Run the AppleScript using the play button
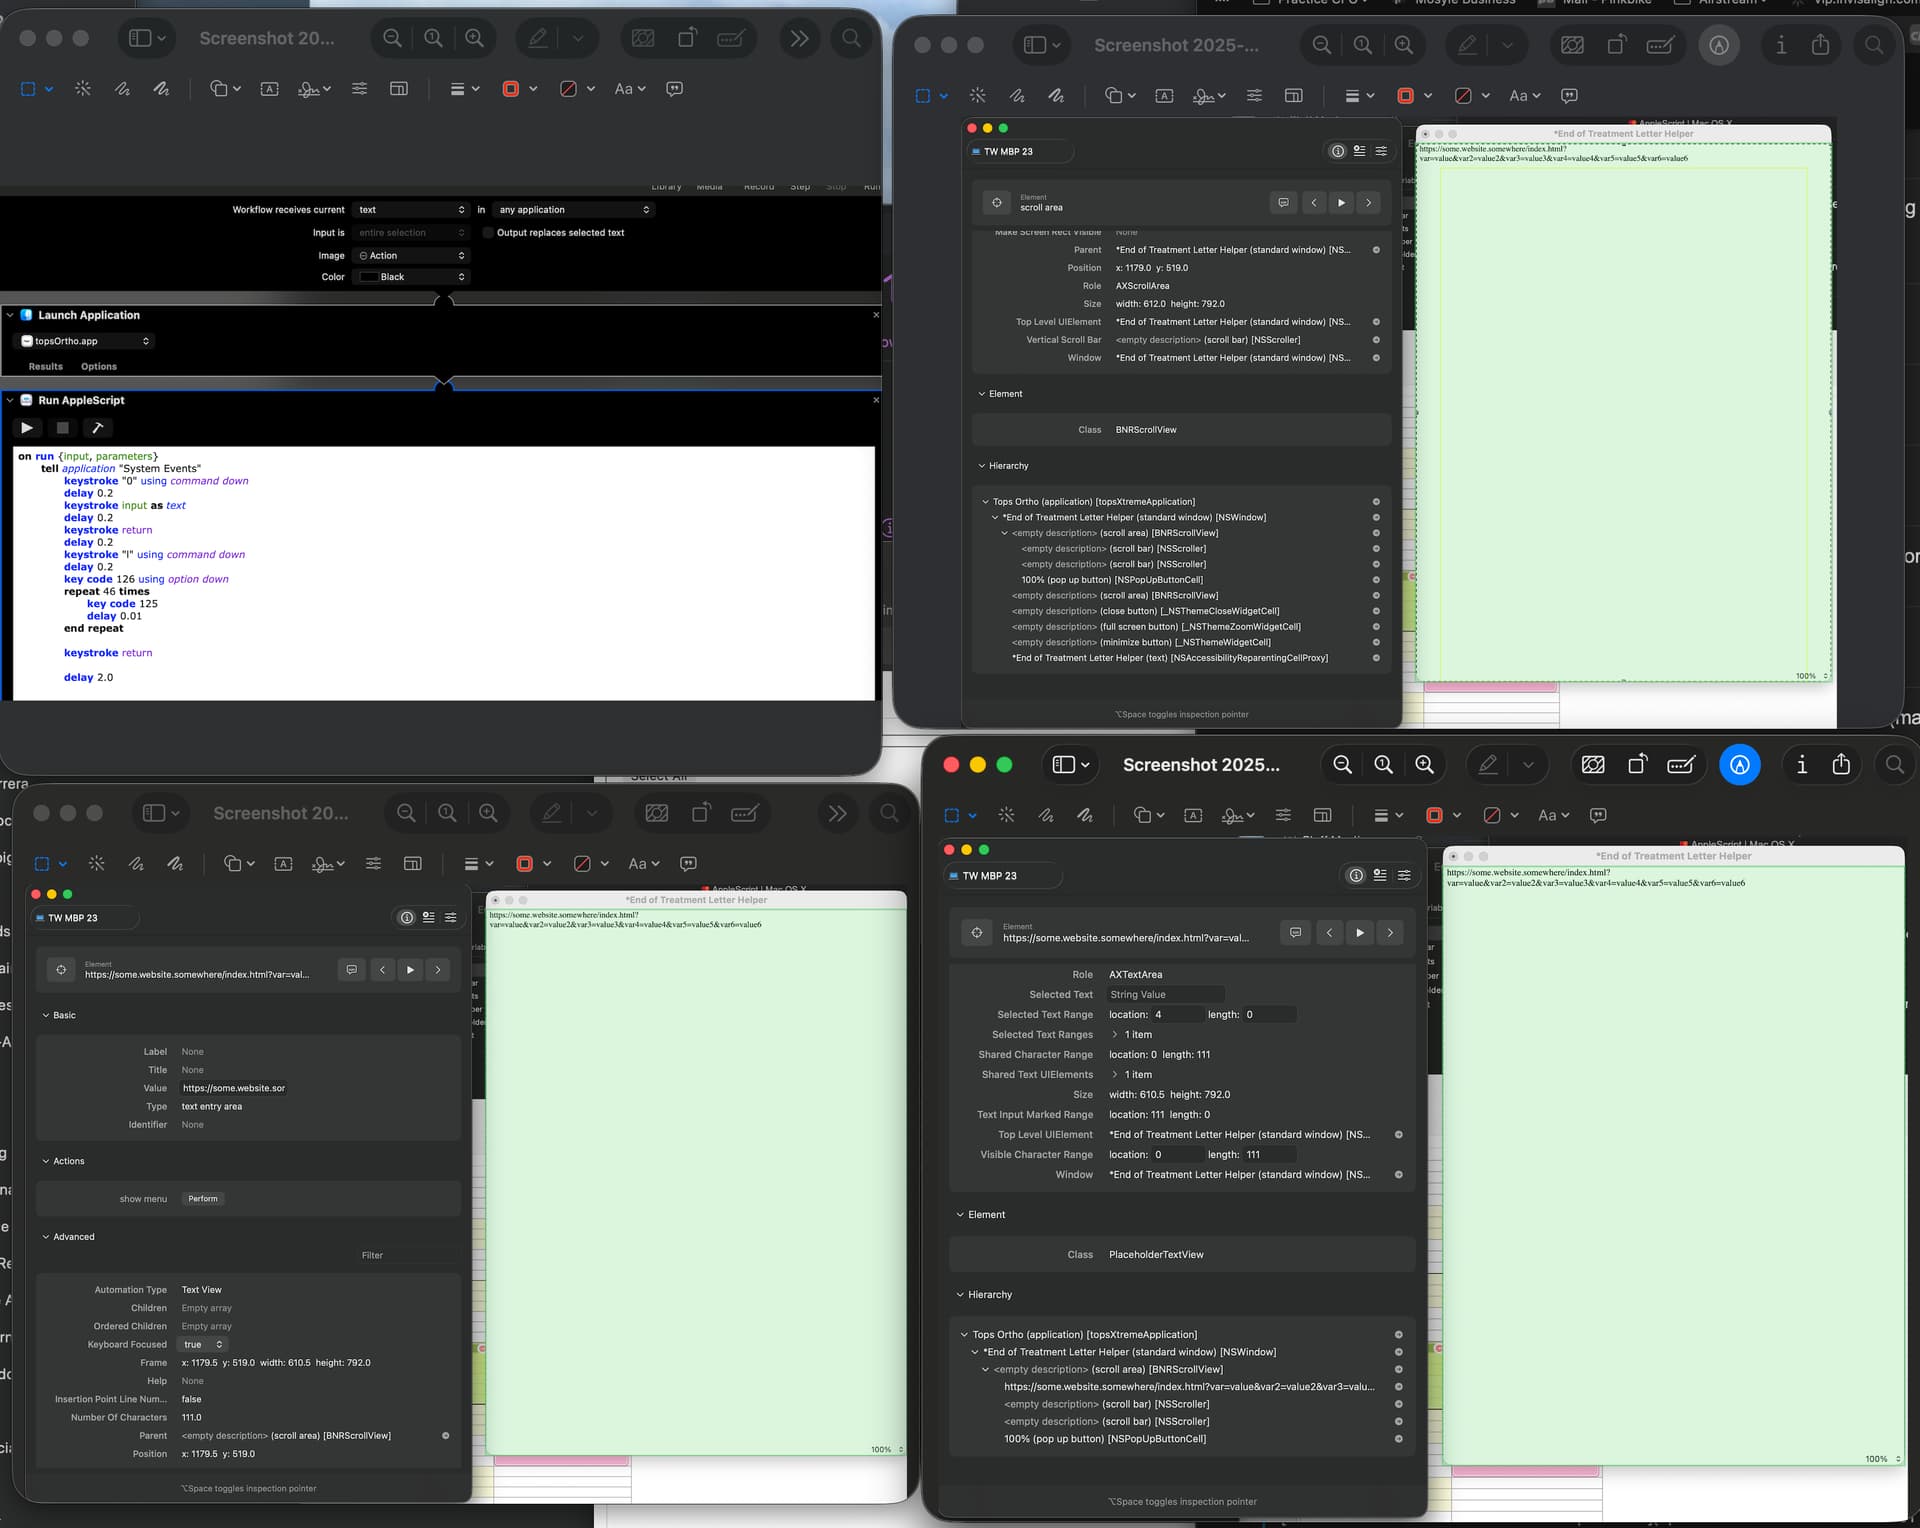 point(27,428)
